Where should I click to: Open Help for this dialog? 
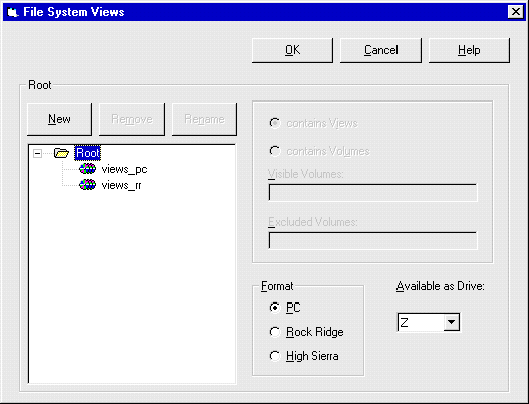tap(469, 50)
